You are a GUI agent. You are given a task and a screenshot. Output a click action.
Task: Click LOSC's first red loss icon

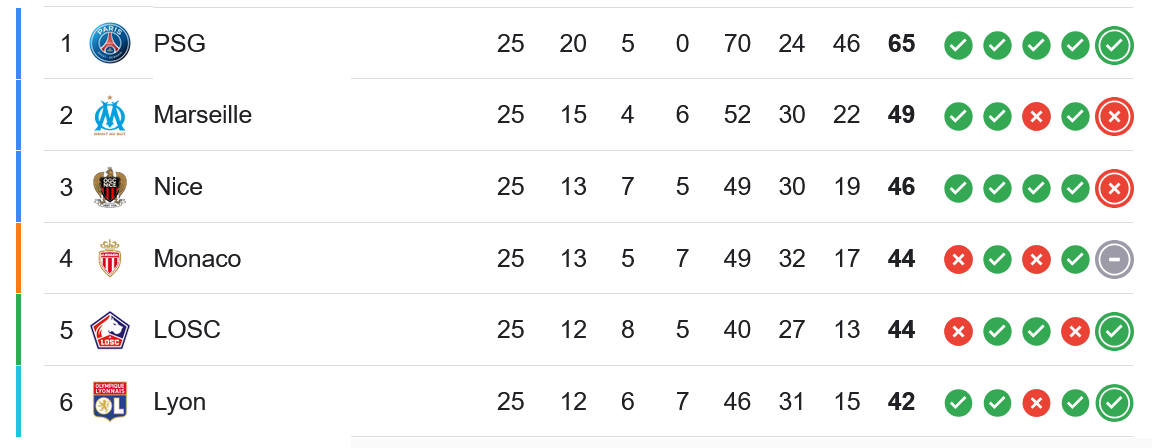[957, 332]
